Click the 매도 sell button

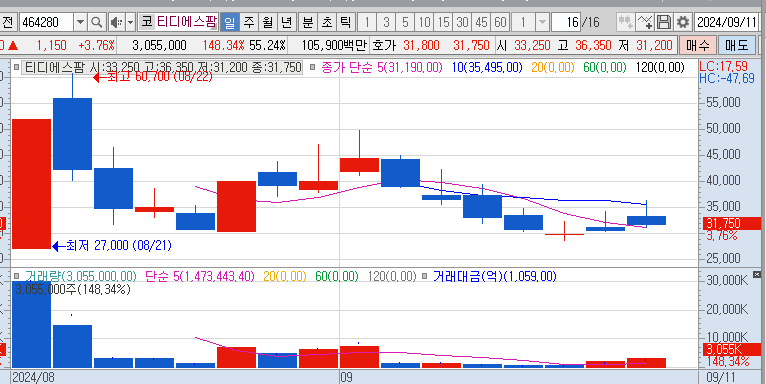pyautogui.click(x=737, y=45)
